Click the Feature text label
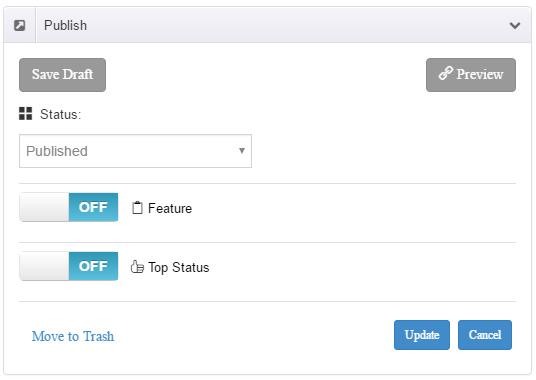This screenshot has height=380, width=536. [x=170, y=208]
